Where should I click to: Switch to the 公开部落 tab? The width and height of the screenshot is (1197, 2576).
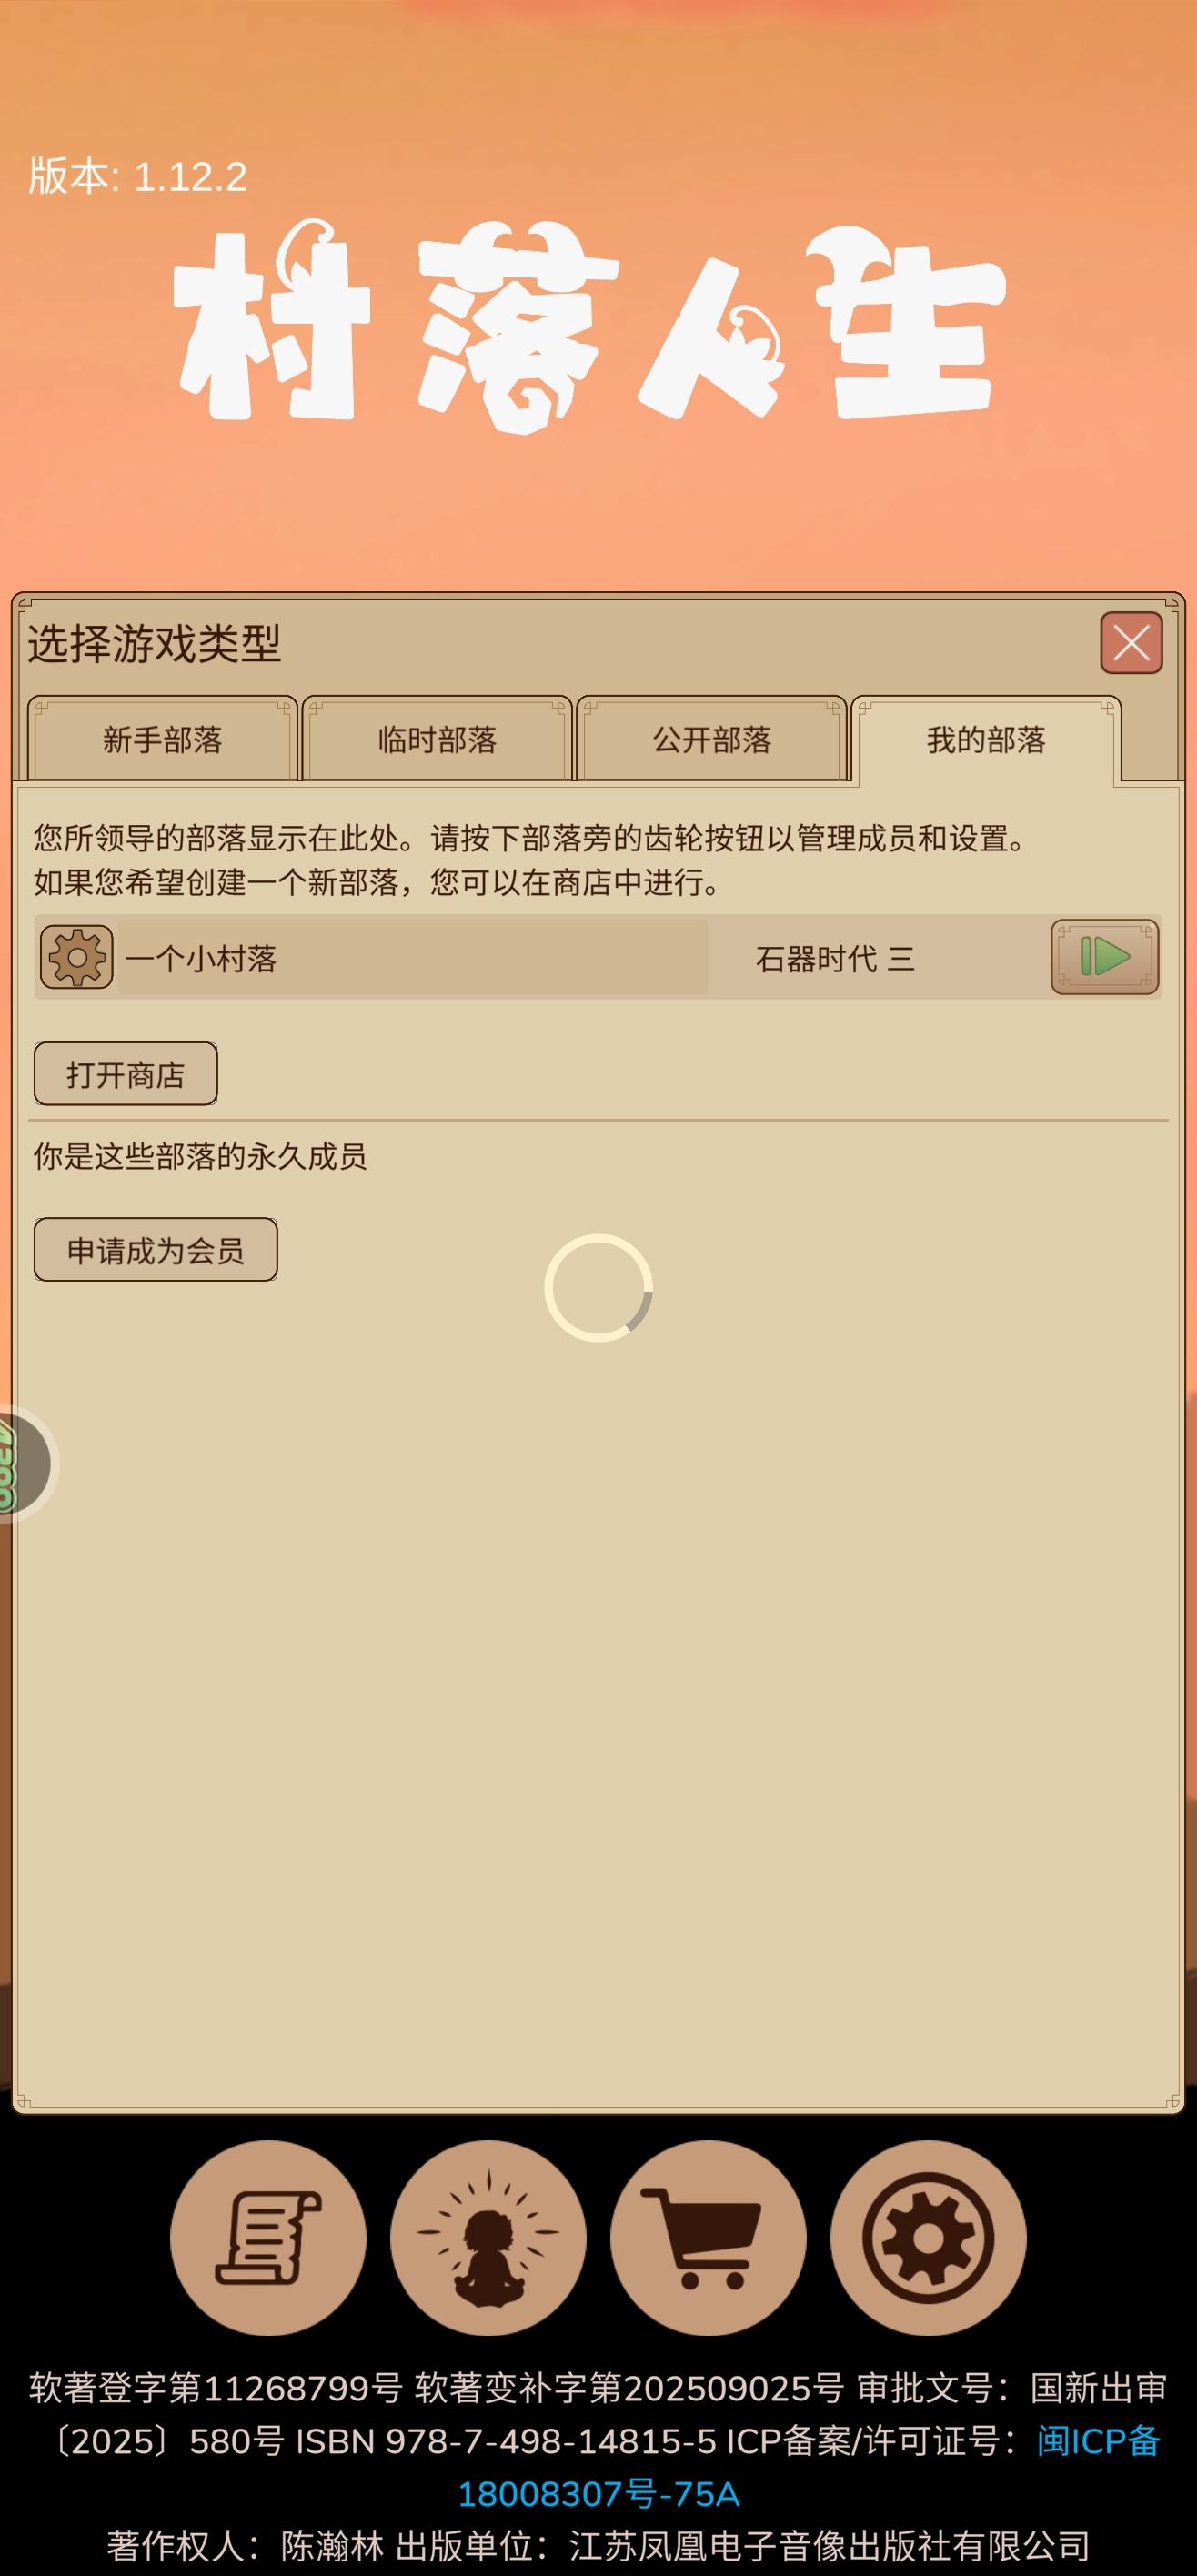click(712, 739)
